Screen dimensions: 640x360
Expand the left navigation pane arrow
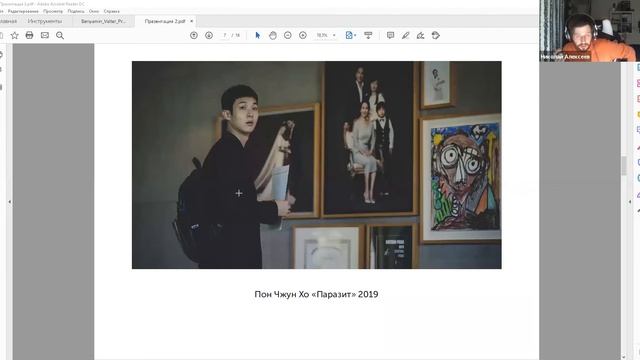pos(9,202)
